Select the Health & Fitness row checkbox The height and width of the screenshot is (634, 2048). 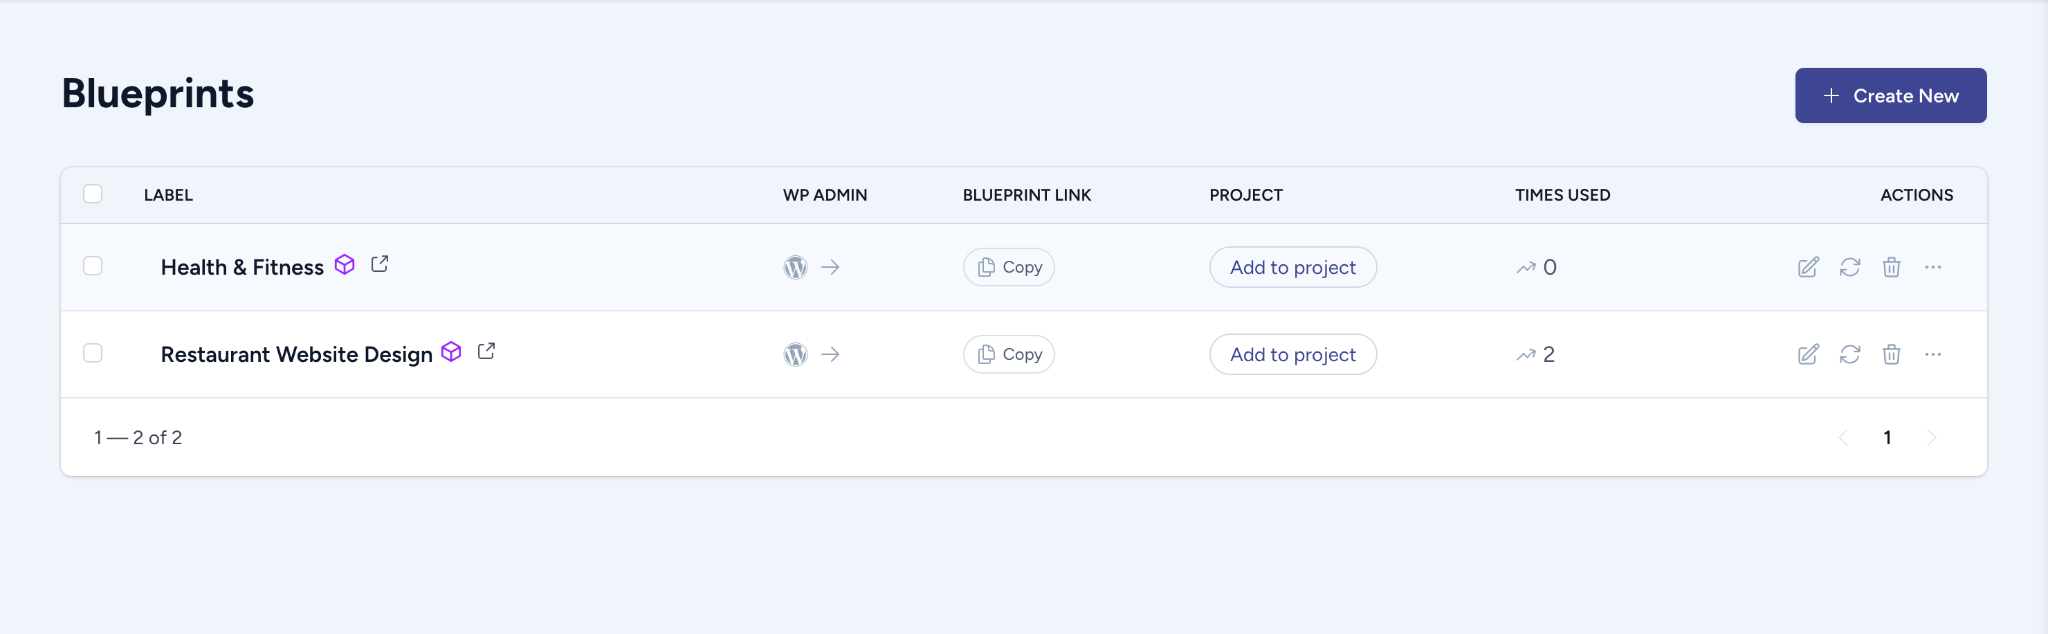pyautogui.click(x=93, y=267)
